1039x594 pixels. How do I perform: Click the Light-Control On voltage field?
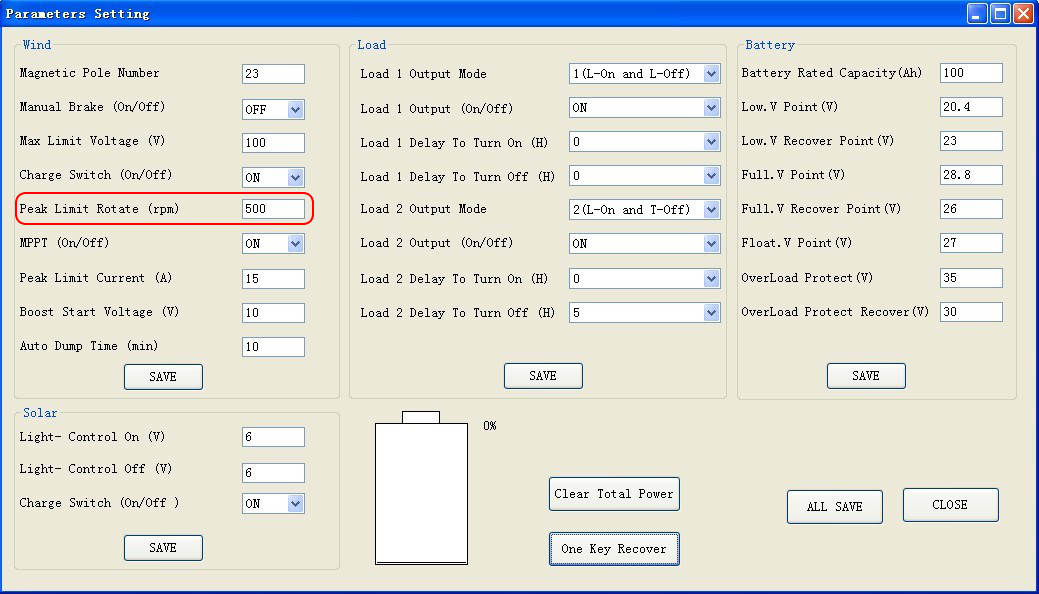click(x=273, y=437)
